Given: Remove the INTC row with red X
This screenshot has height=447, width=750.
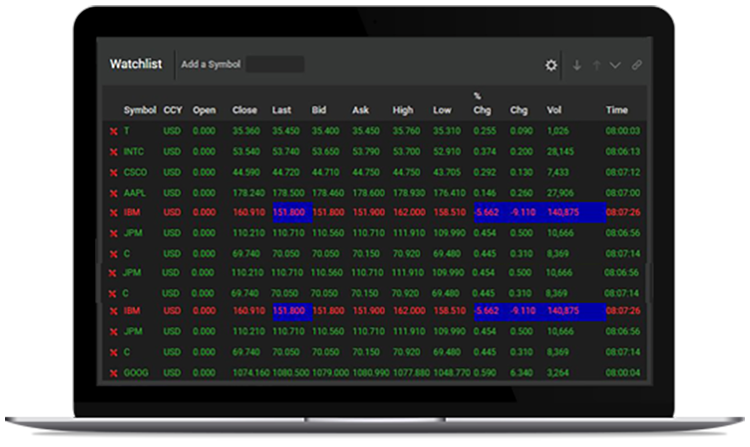Looking at the screenshot, I should (113, 152).
